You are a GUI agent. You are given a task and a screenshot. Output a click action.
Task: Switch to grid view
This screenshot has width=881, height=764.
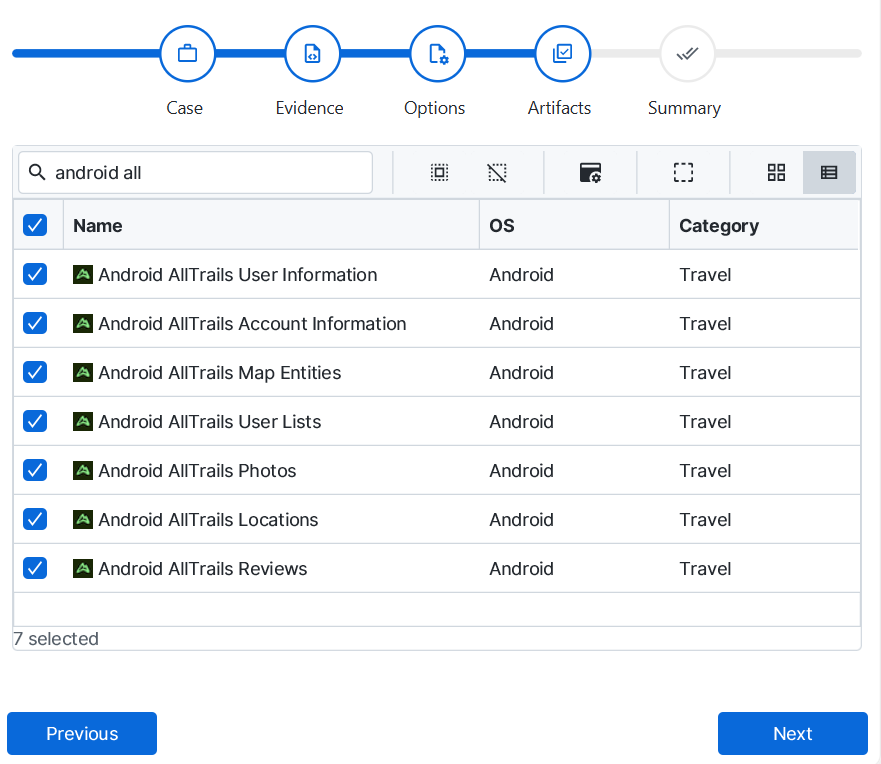coord(776,173)
